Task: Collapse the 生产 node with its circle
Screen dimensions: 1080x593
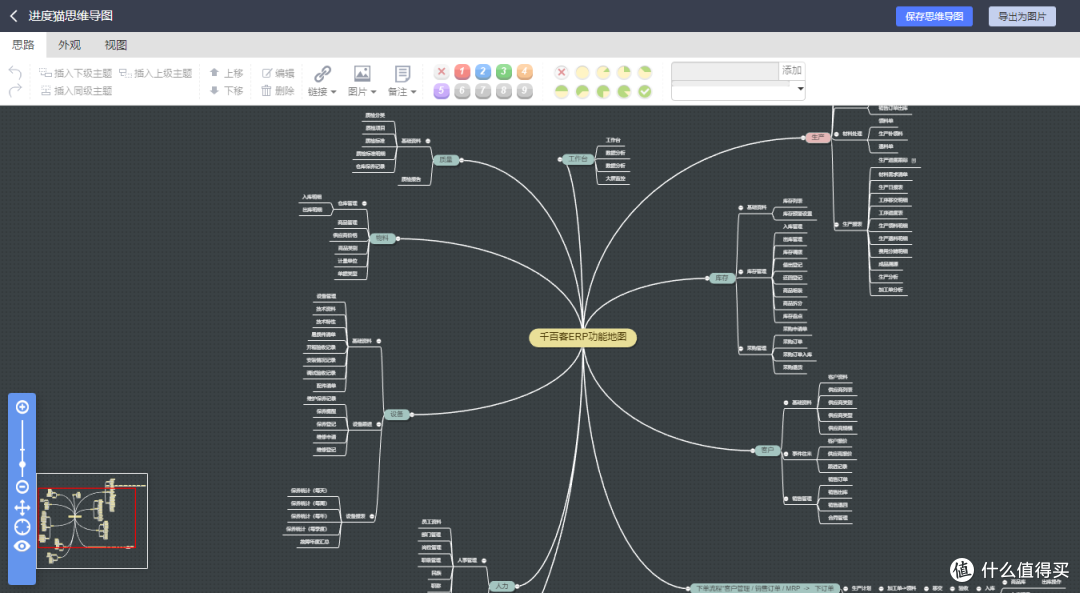Action: 804,138
